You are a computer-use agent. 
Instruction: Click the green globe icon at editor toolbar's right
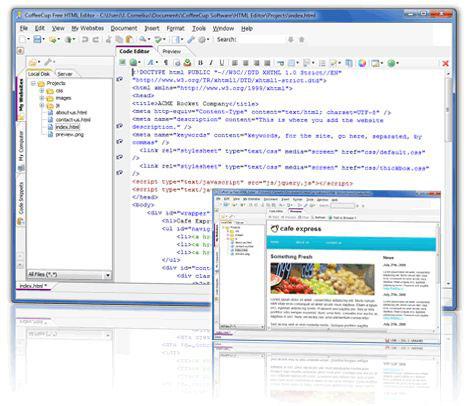click(391, 63)
